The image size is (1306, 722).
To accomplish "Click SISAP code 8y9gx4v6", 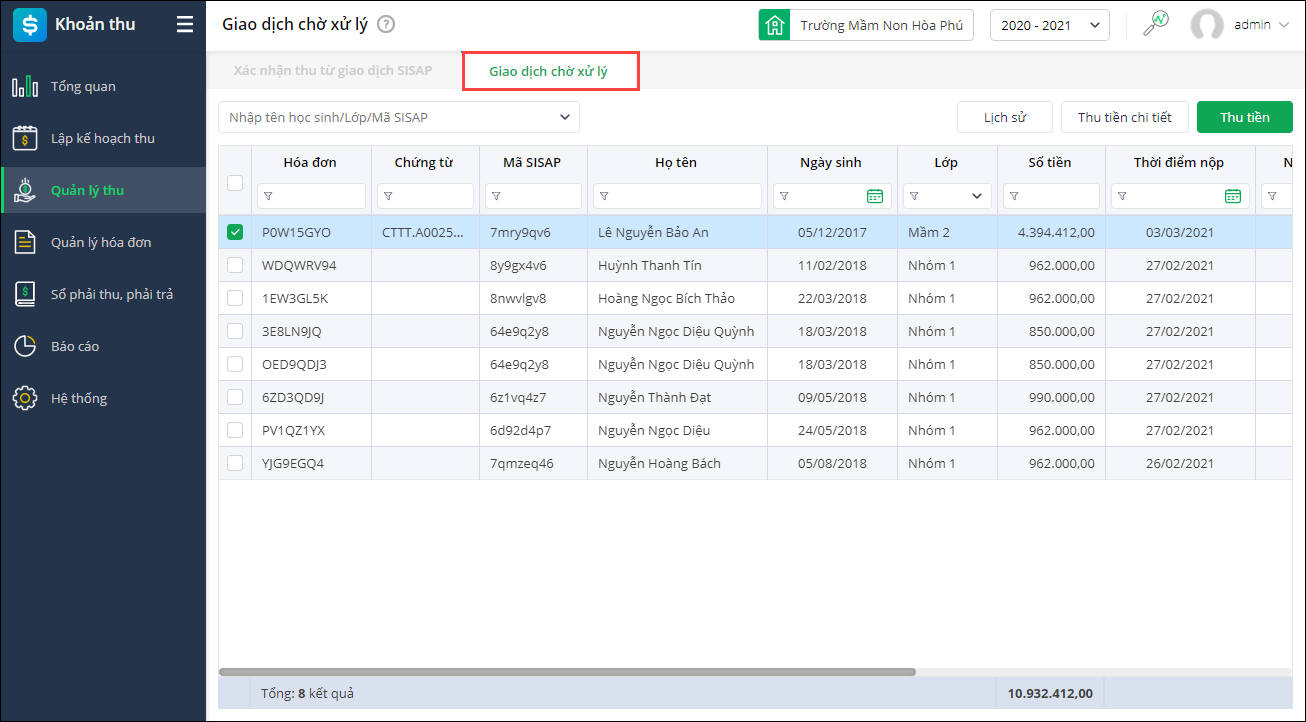I will (x=518, y=265).
